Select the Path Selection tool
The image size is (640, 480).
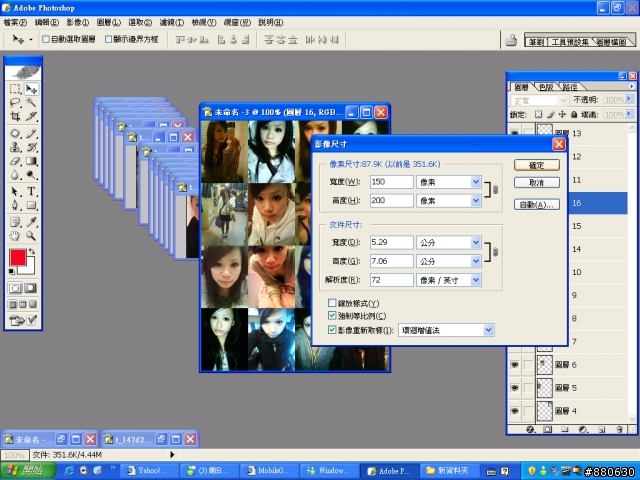(15, 191)
